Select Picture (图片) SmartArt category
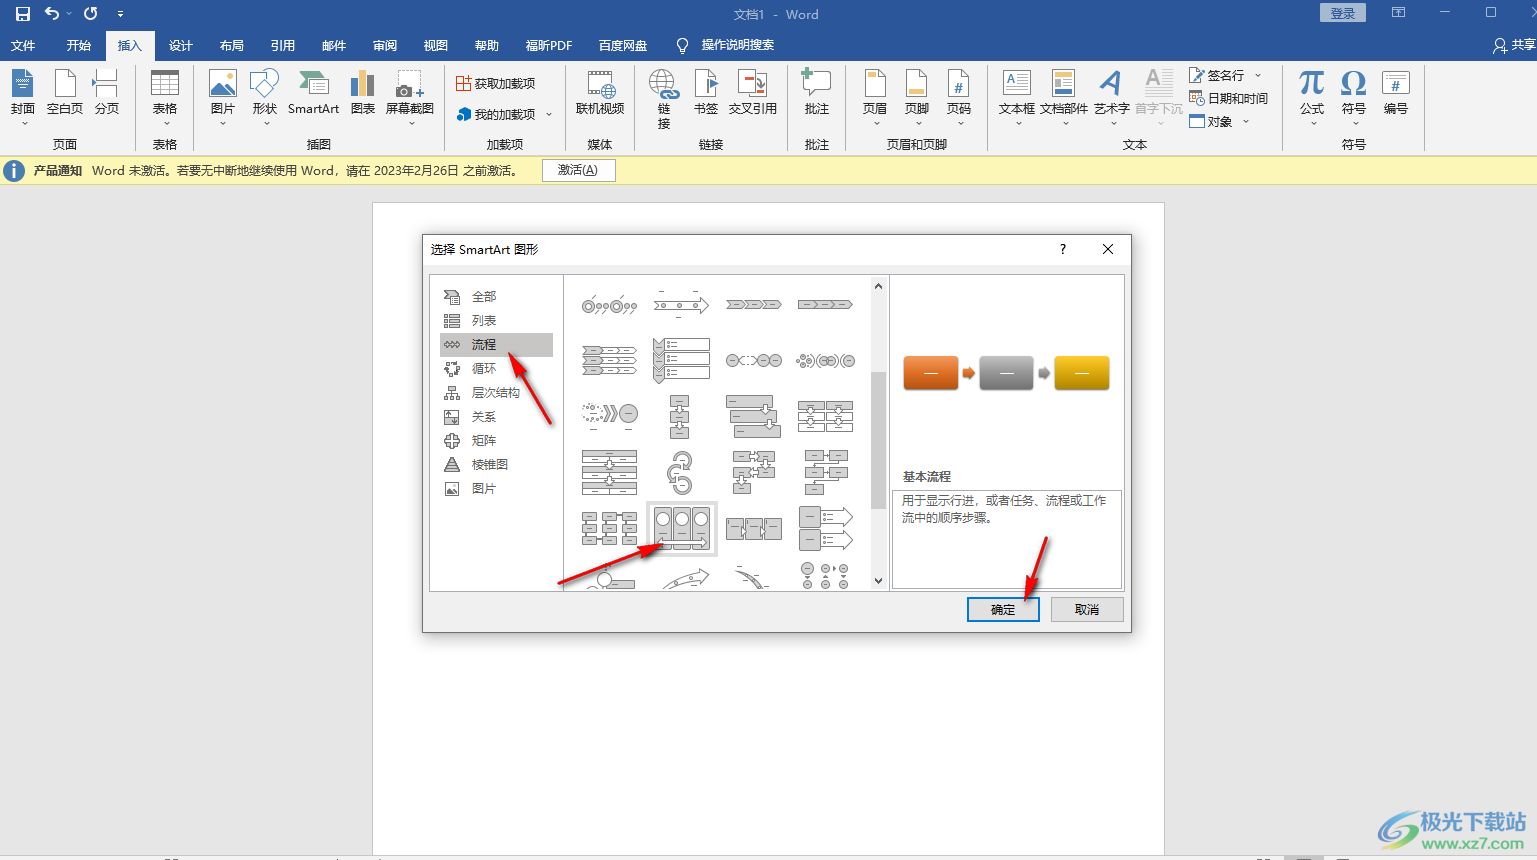The width and height of the screenshot is (1537, 860). 496,489
